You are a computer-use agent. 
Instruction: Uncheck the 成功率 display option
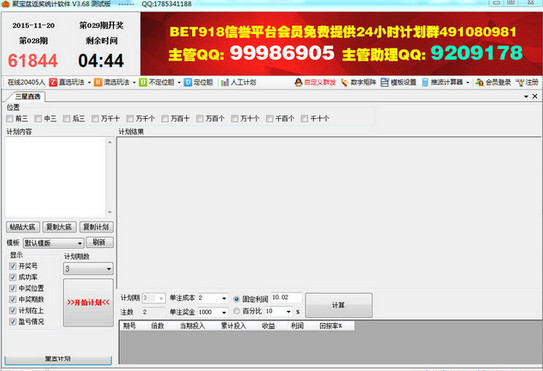tap(13, 277)
